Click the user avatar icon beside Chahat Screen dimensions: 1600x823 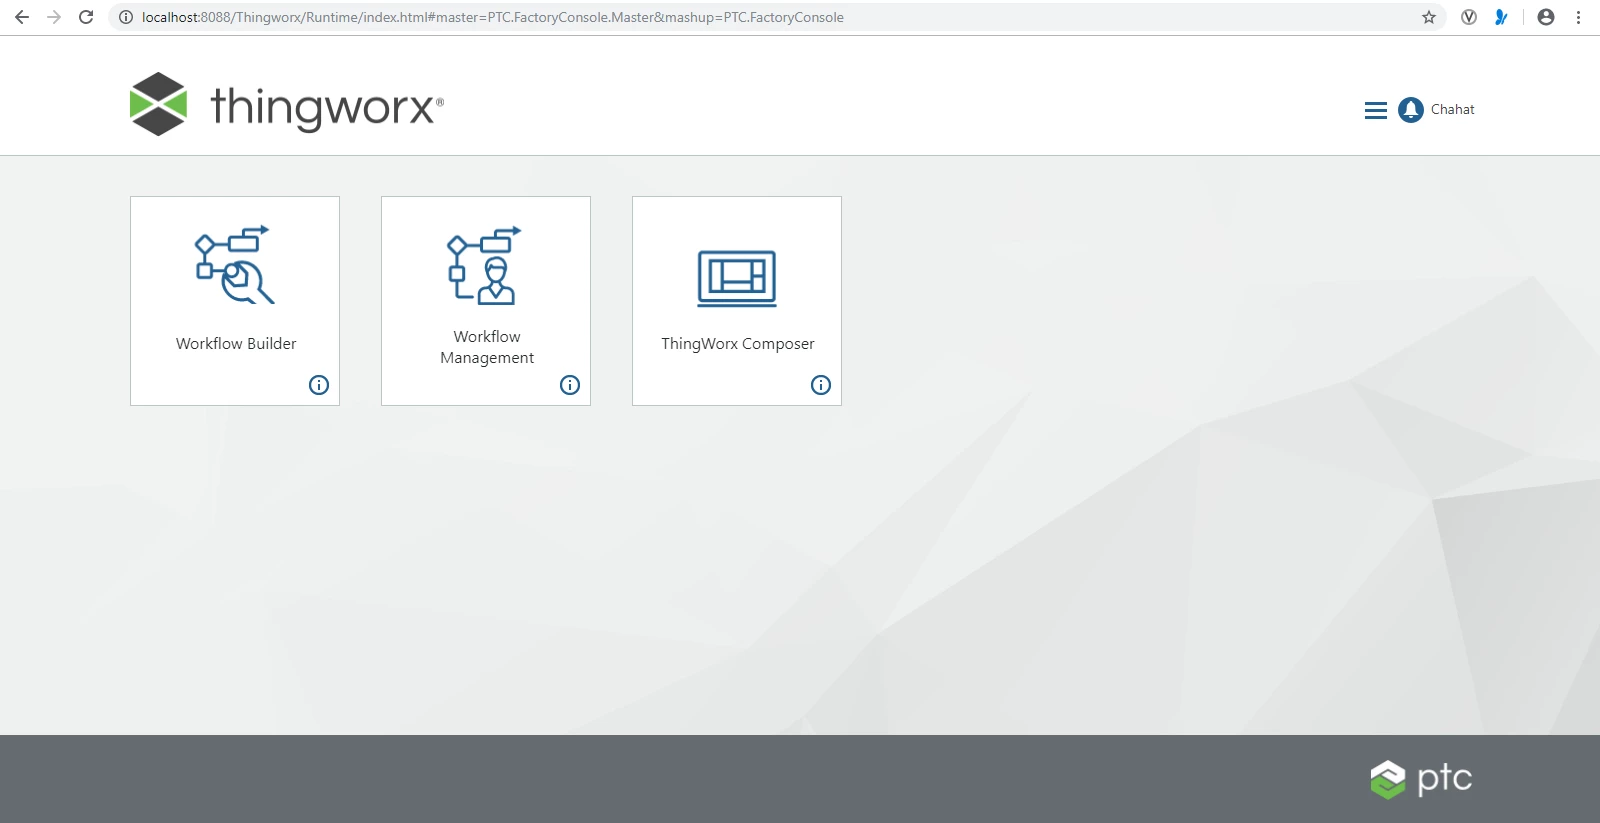[1411, 110]
